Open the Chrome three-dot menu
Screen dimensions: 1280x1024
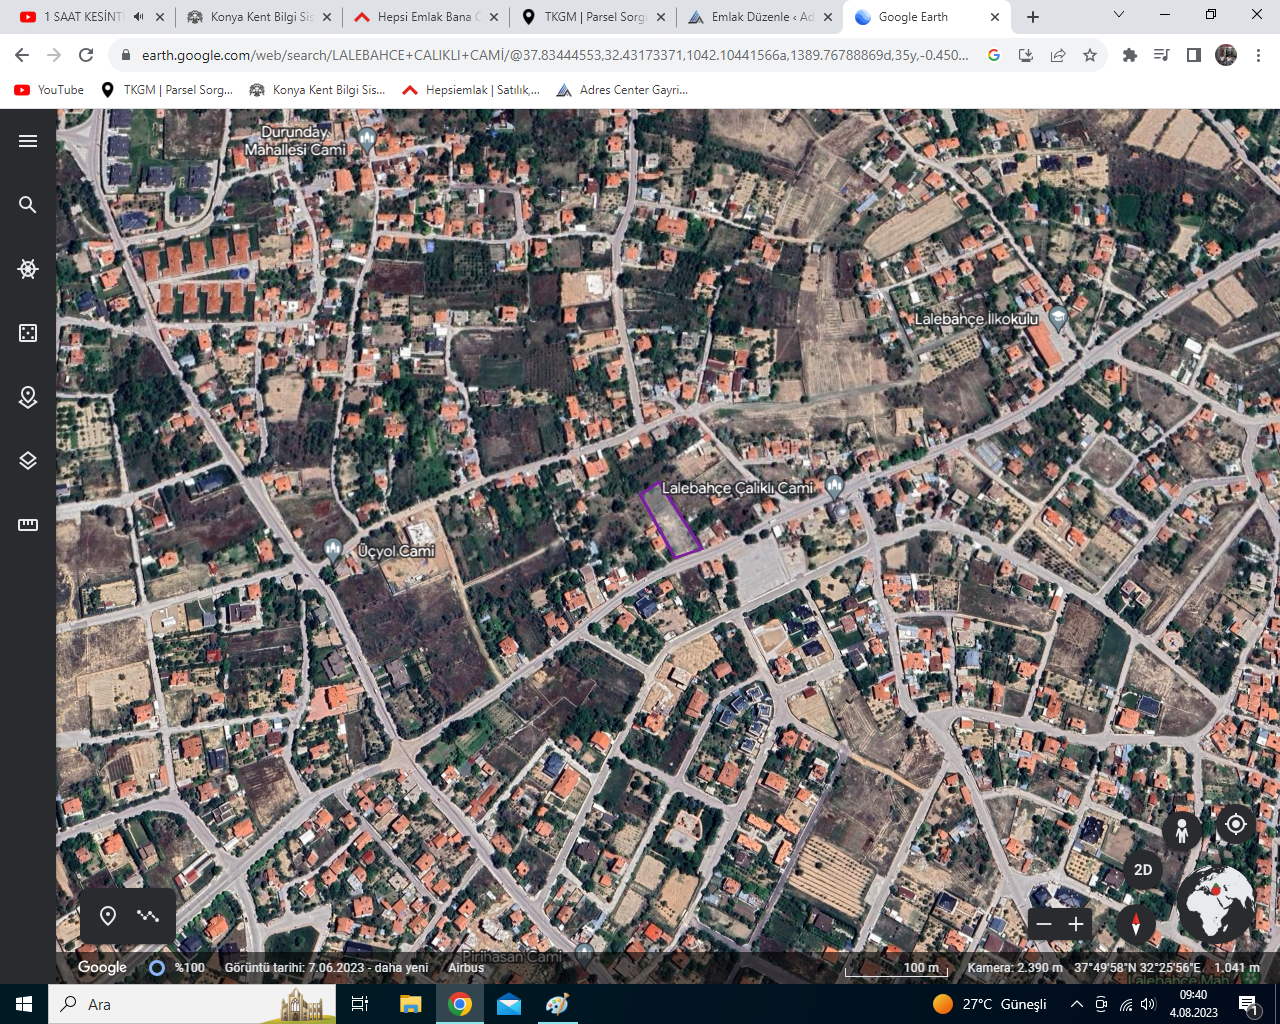[1259, 55]
